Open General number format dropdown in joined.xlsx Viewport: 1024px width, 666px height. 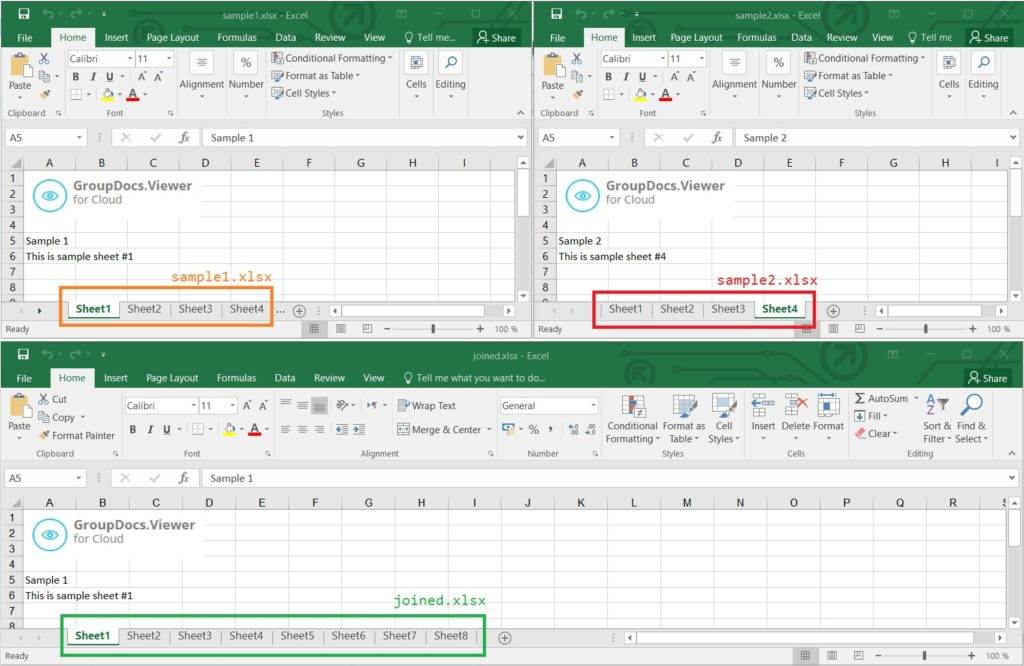(592, 406)
